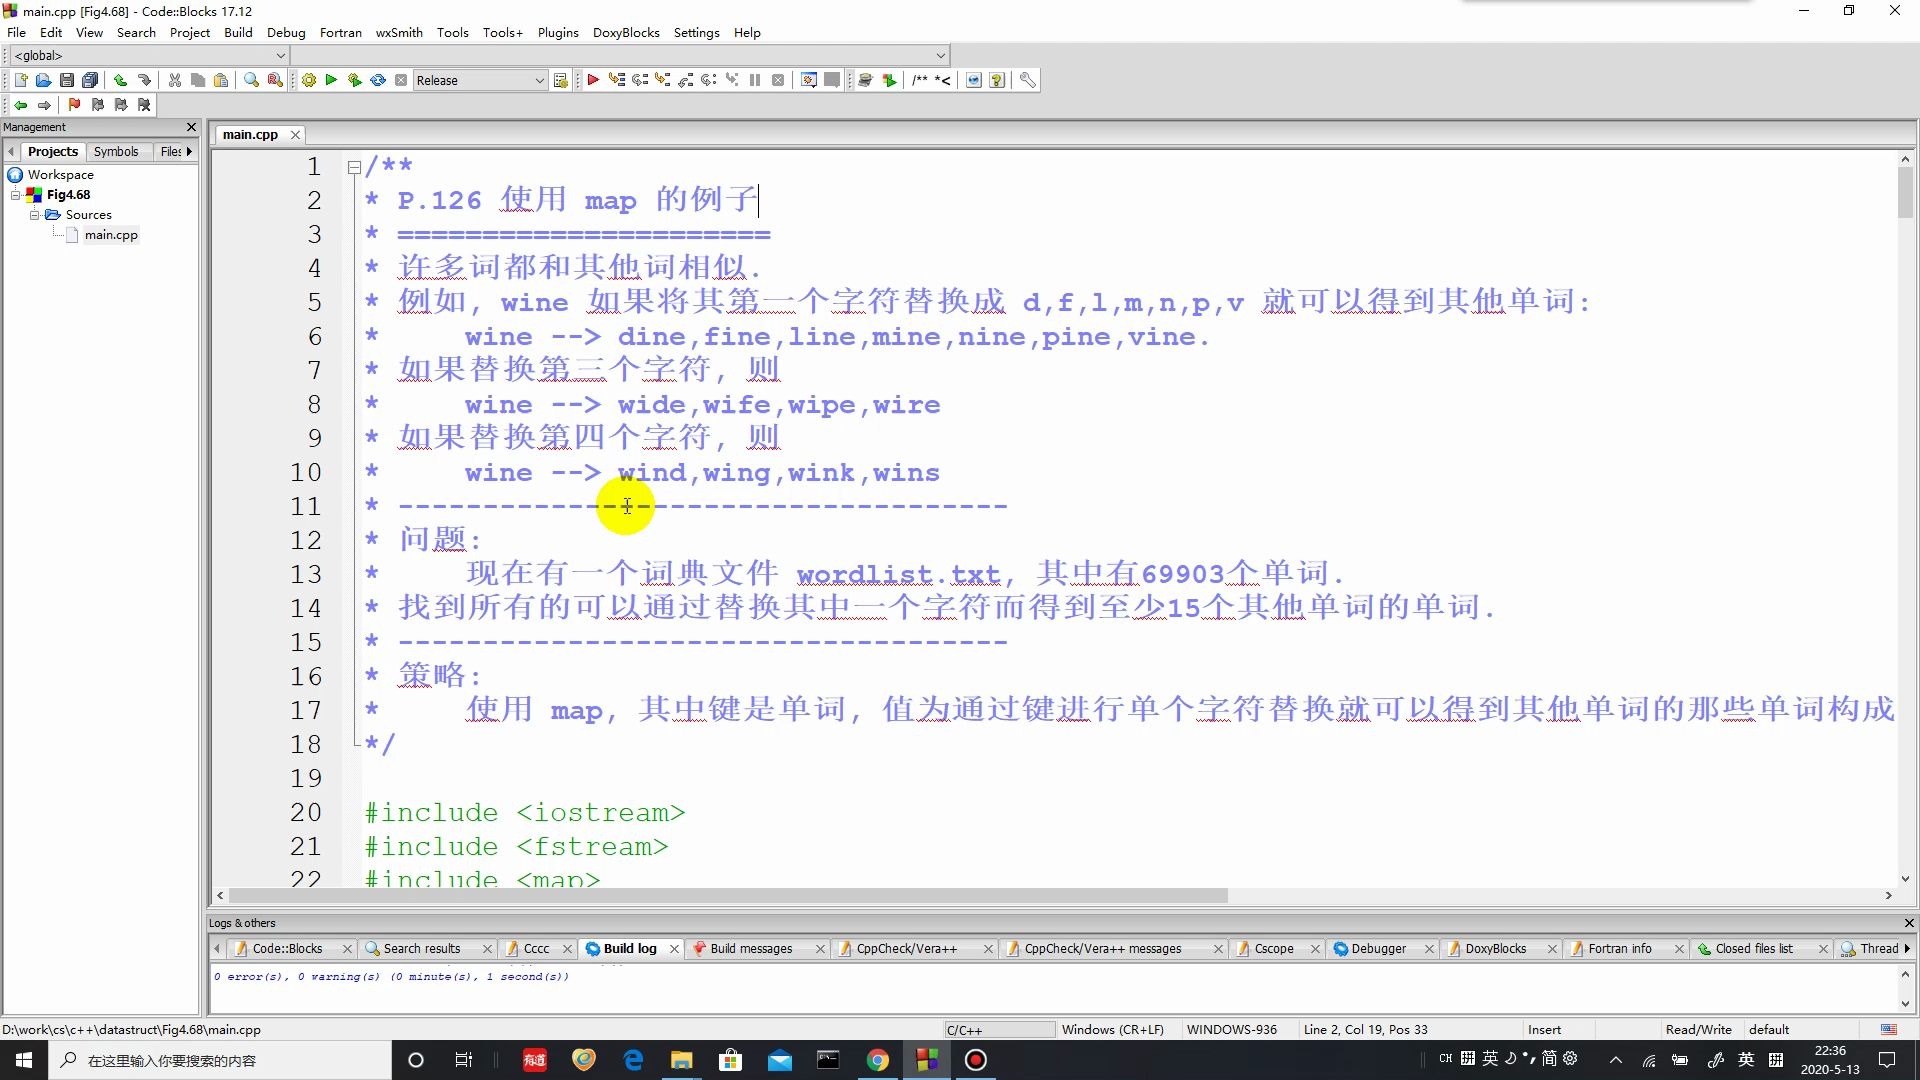Click the Build gear icon
1920x1080 pixels.
pyautogui.click(x=309, y=80)
